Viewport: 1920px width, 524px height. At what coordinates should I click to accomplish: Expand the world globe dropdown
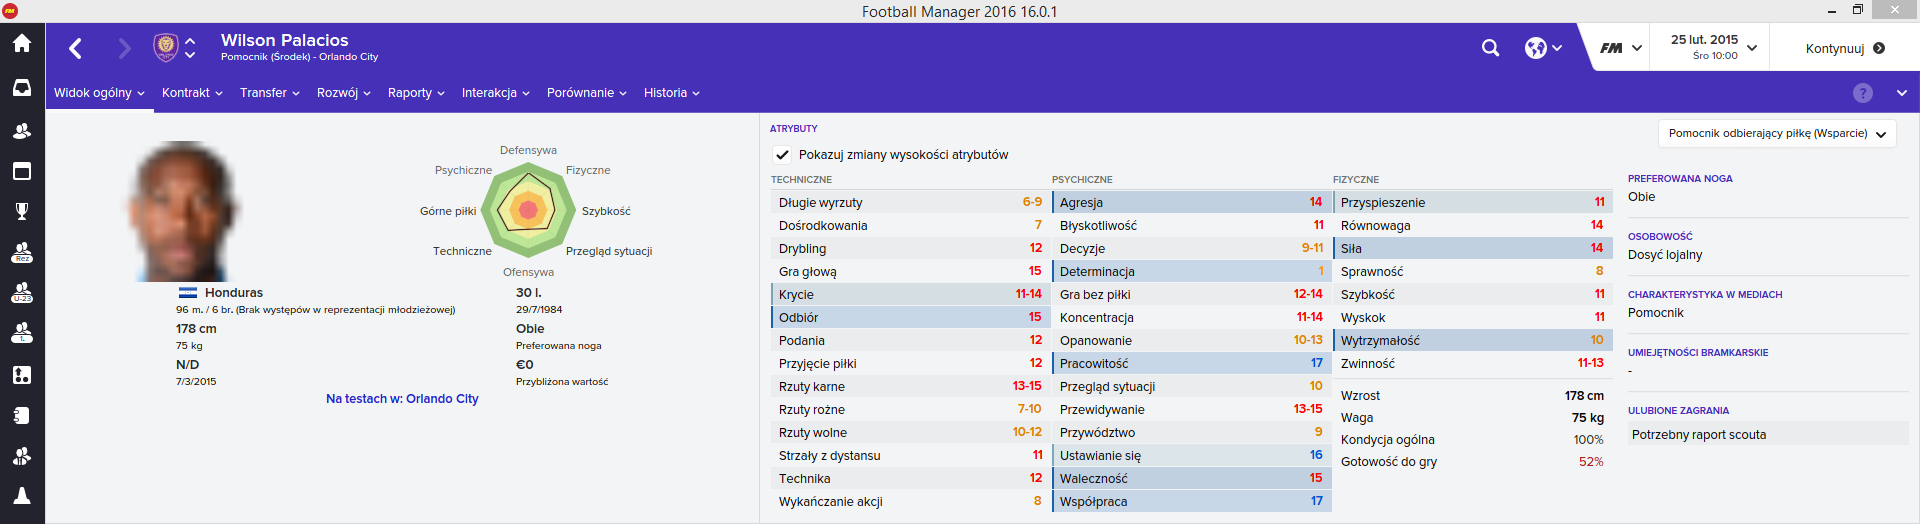pos(1544,48)
